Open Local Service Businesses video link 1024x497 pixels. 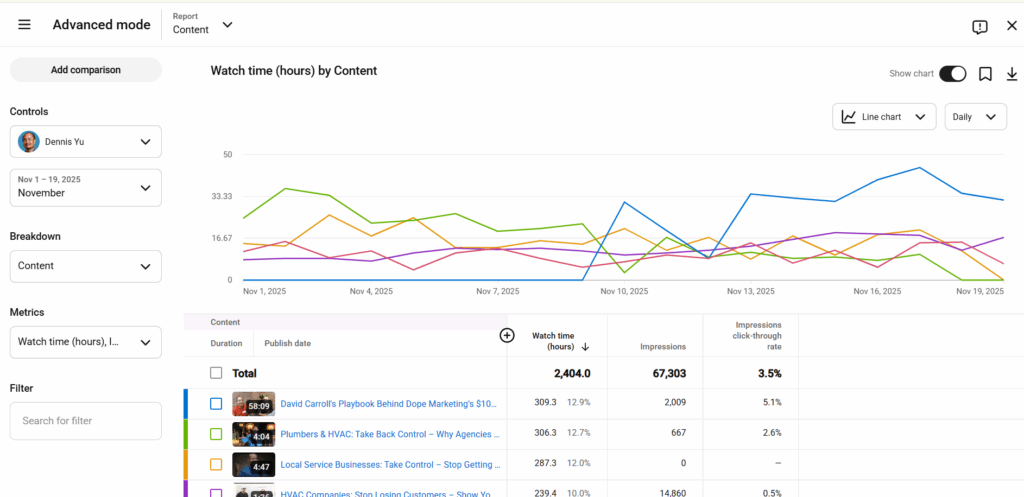[x=390, y=464]
